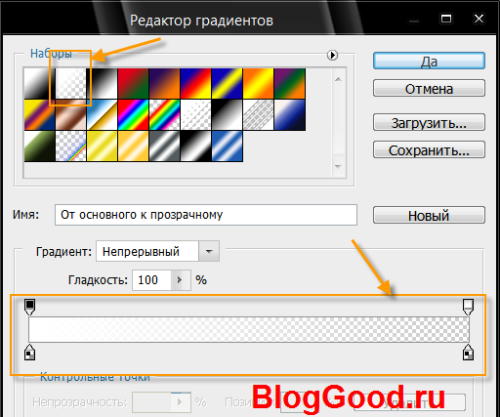Choose the blue, red, yellow gradient preset
Viewport: 500px width, 417px height.
point(196,84)
